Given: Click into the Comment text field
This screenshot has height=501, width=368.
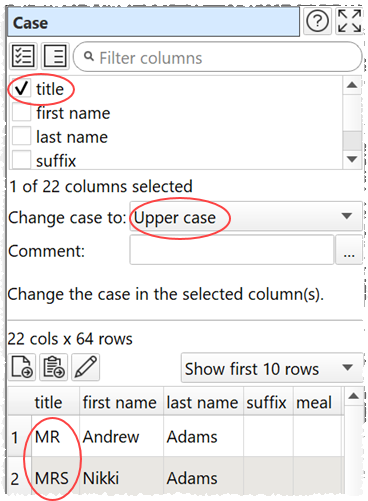Looking at the screenshot, I should tap(232, 250).
